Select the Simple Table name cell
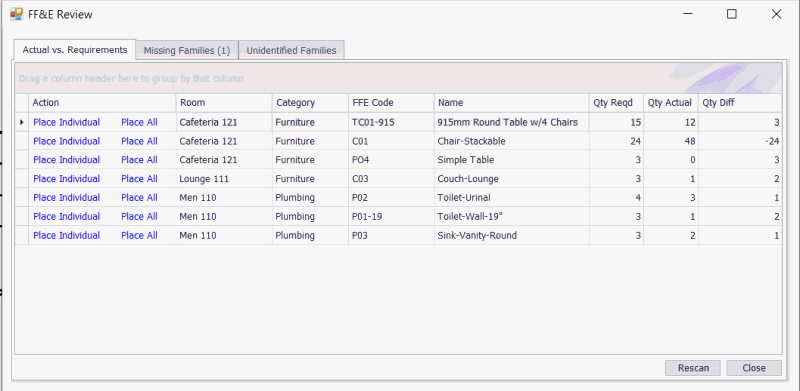The width and height of the screenshot is (800, 391). pyautogui.click(x=512, y=160)
